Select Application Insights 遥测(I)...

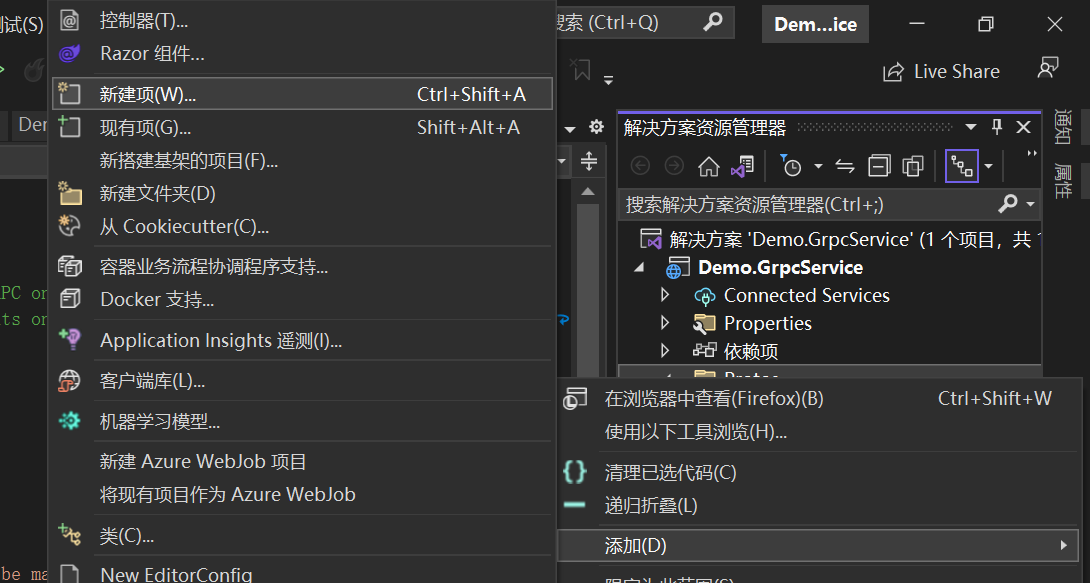pyautogui.click(x=302, y=340)
